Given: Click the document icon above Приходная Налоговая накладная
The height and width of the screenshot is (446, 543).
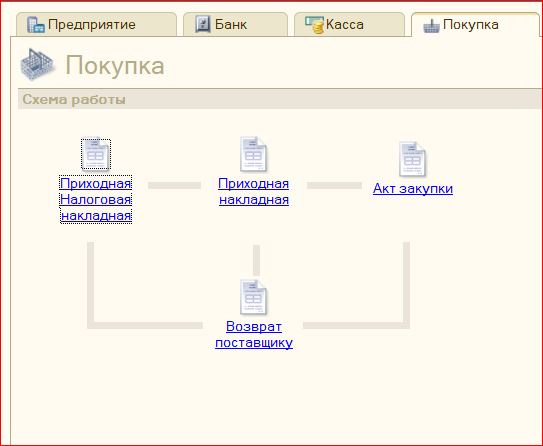Looking at the screenshot, I should pos(96,154).
